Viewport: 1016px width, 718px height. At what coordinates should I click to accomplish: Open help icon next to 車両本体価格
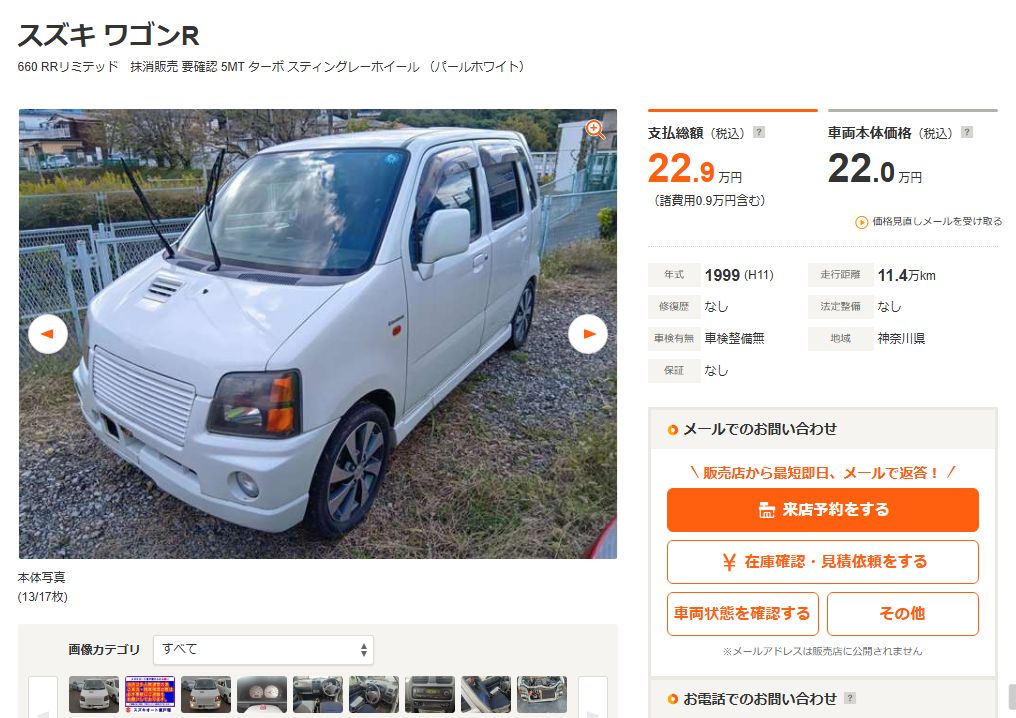[x=966, y=132]
